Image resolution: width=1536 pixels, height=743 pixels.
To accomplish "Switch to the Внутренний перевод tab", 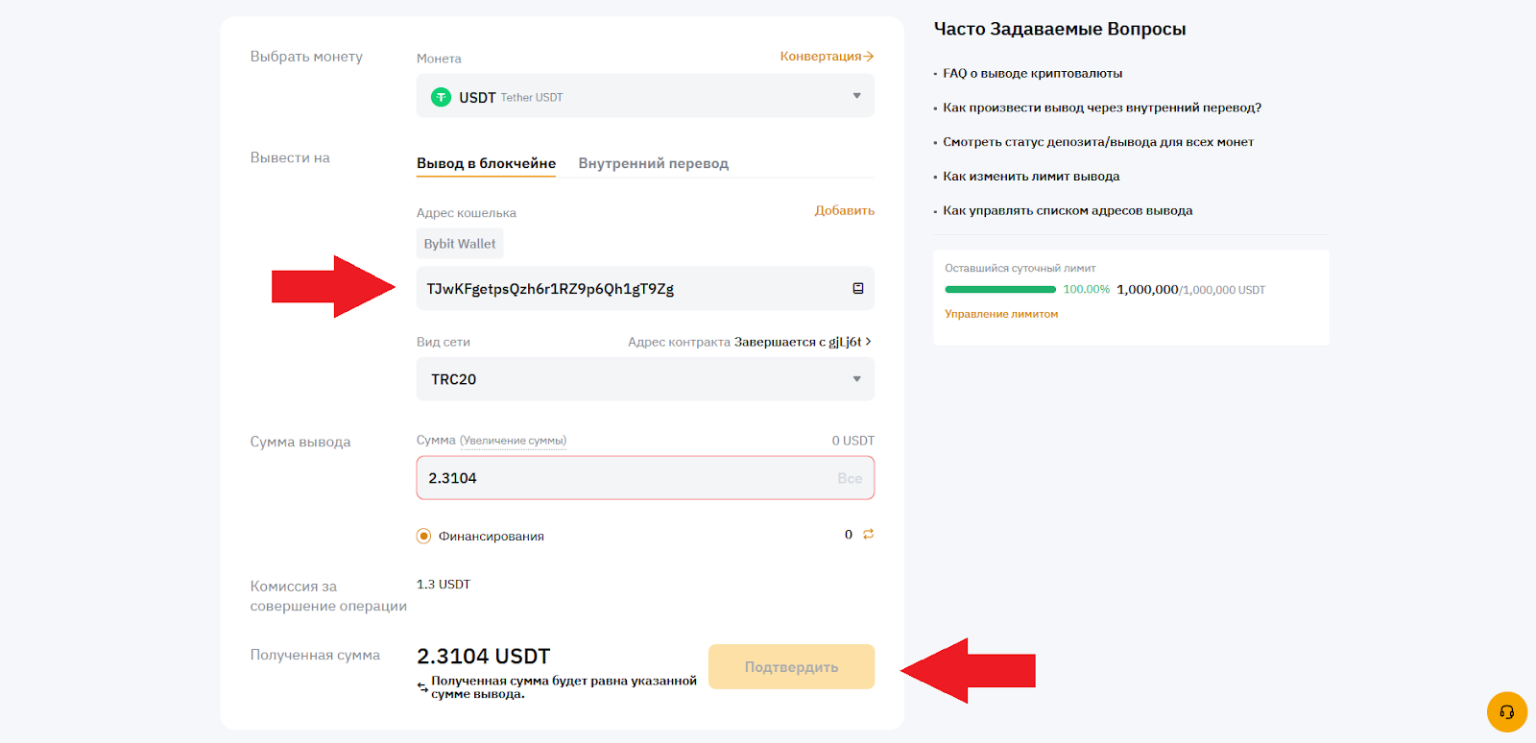I will click(653, 163).
